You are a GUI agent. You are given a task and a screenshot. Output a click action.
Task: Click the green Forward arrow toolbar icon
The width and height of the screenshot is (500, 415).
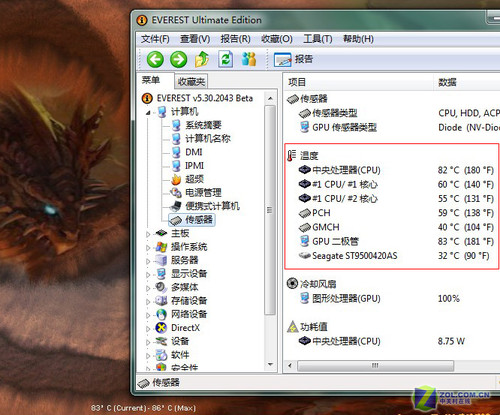point(178,60)
